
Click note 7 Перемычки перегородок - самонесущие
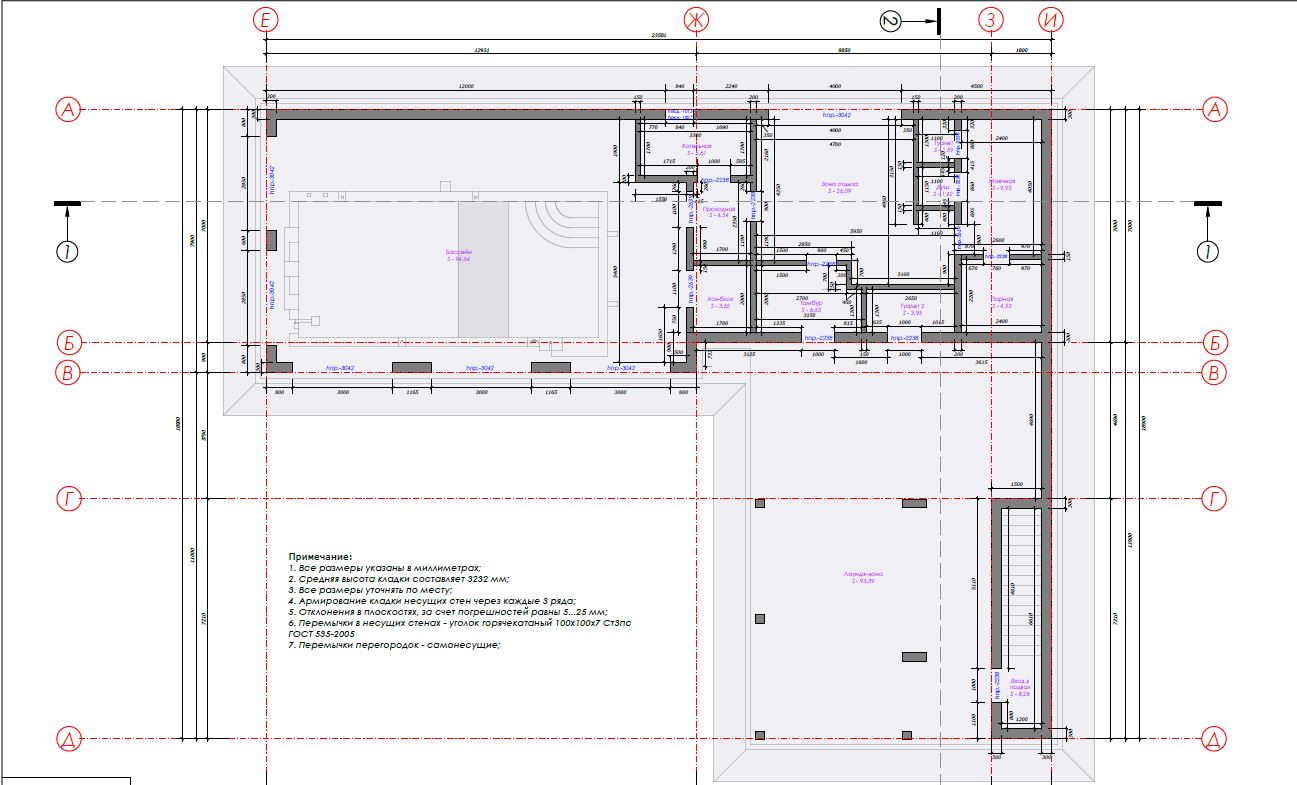[394, 646]
